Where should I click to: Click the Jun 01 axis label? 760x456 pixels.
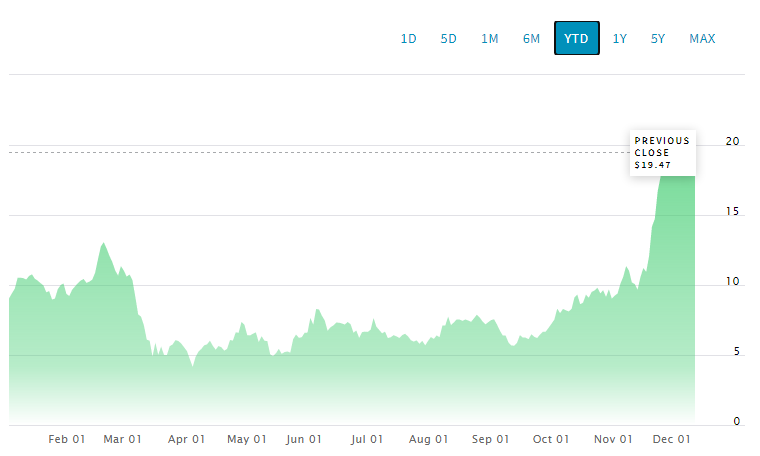304,439
